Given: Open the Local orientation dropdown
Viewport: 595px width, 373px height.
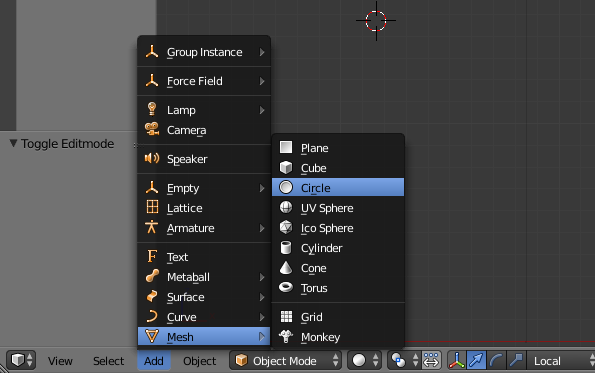Looking at the screenshot, I should (x=561, y=360).
